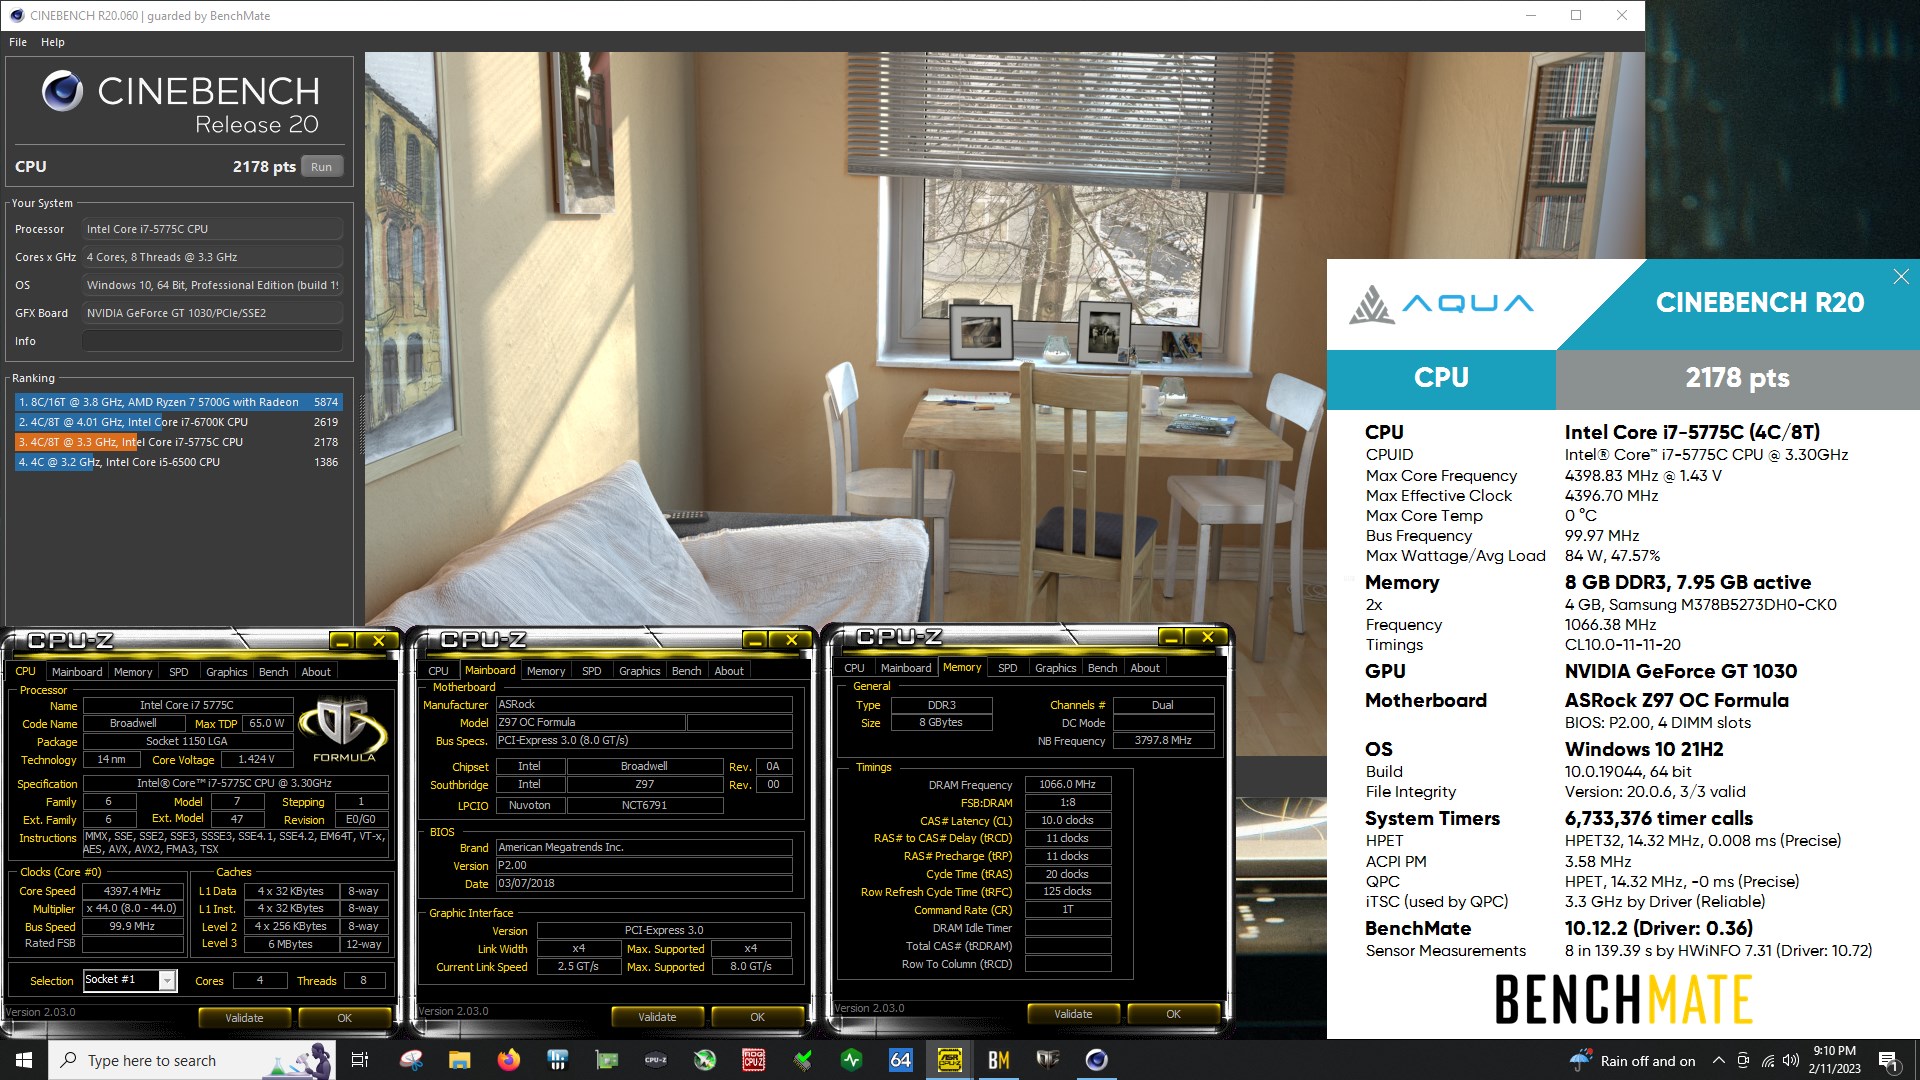The height and width of the screenshot is (1080, 1920).
Task: Click the green graphics card taskbar icon
Action: pos(607,1060)
